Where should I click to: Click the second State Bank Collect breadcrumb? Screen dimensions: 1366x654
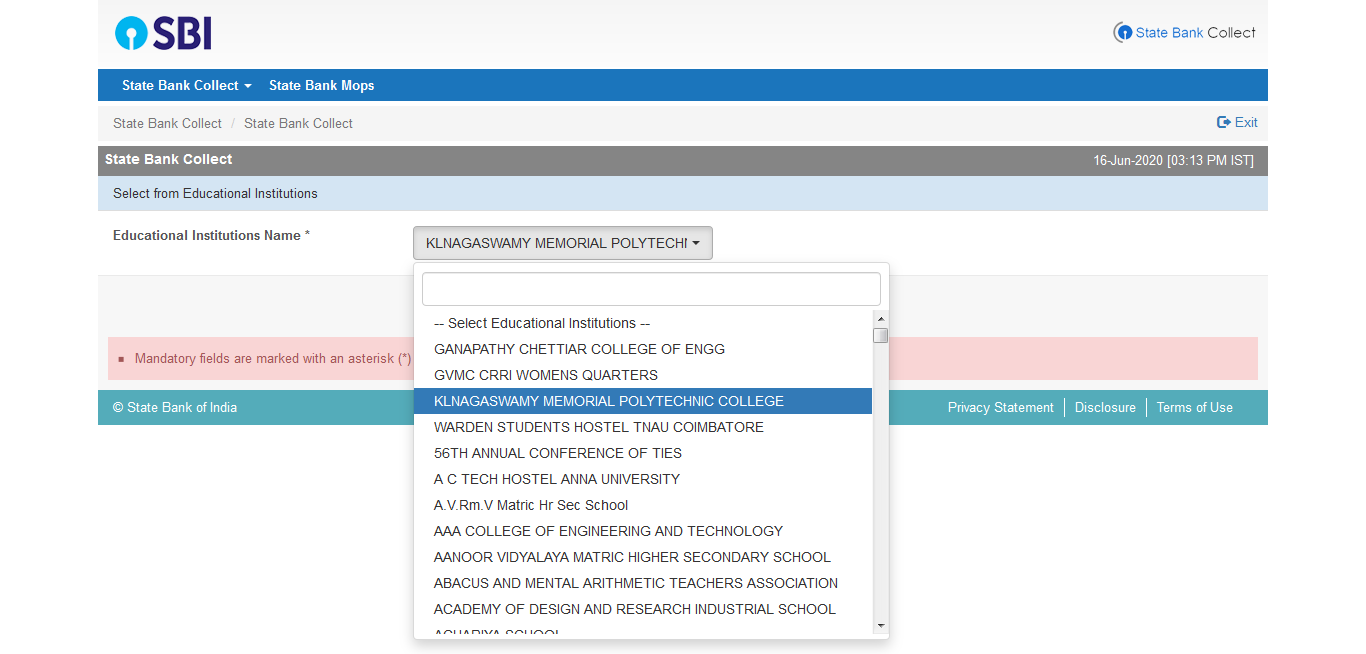(298, 123)
